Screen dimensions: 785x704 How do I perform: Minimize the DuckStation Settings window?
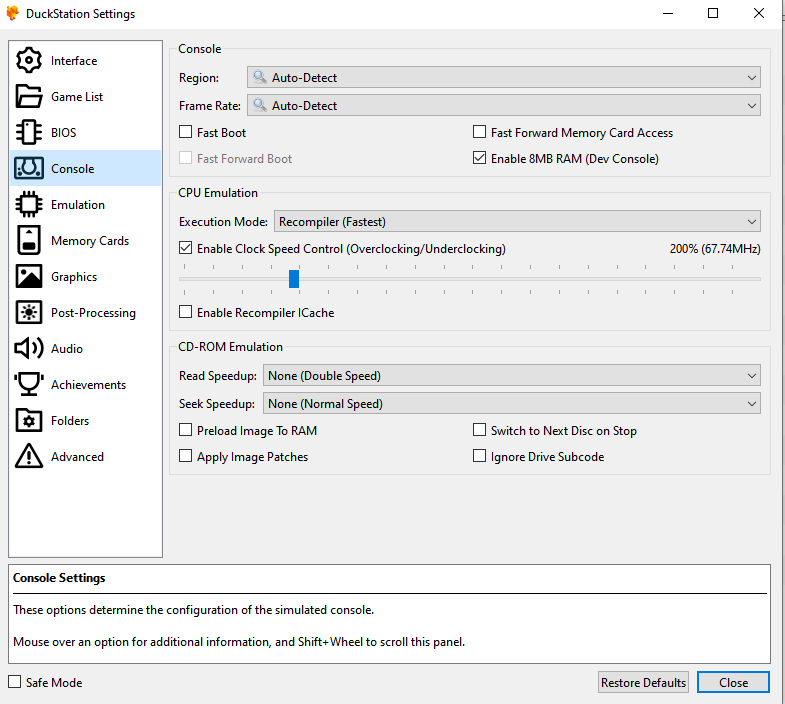[x=668, y=14]
